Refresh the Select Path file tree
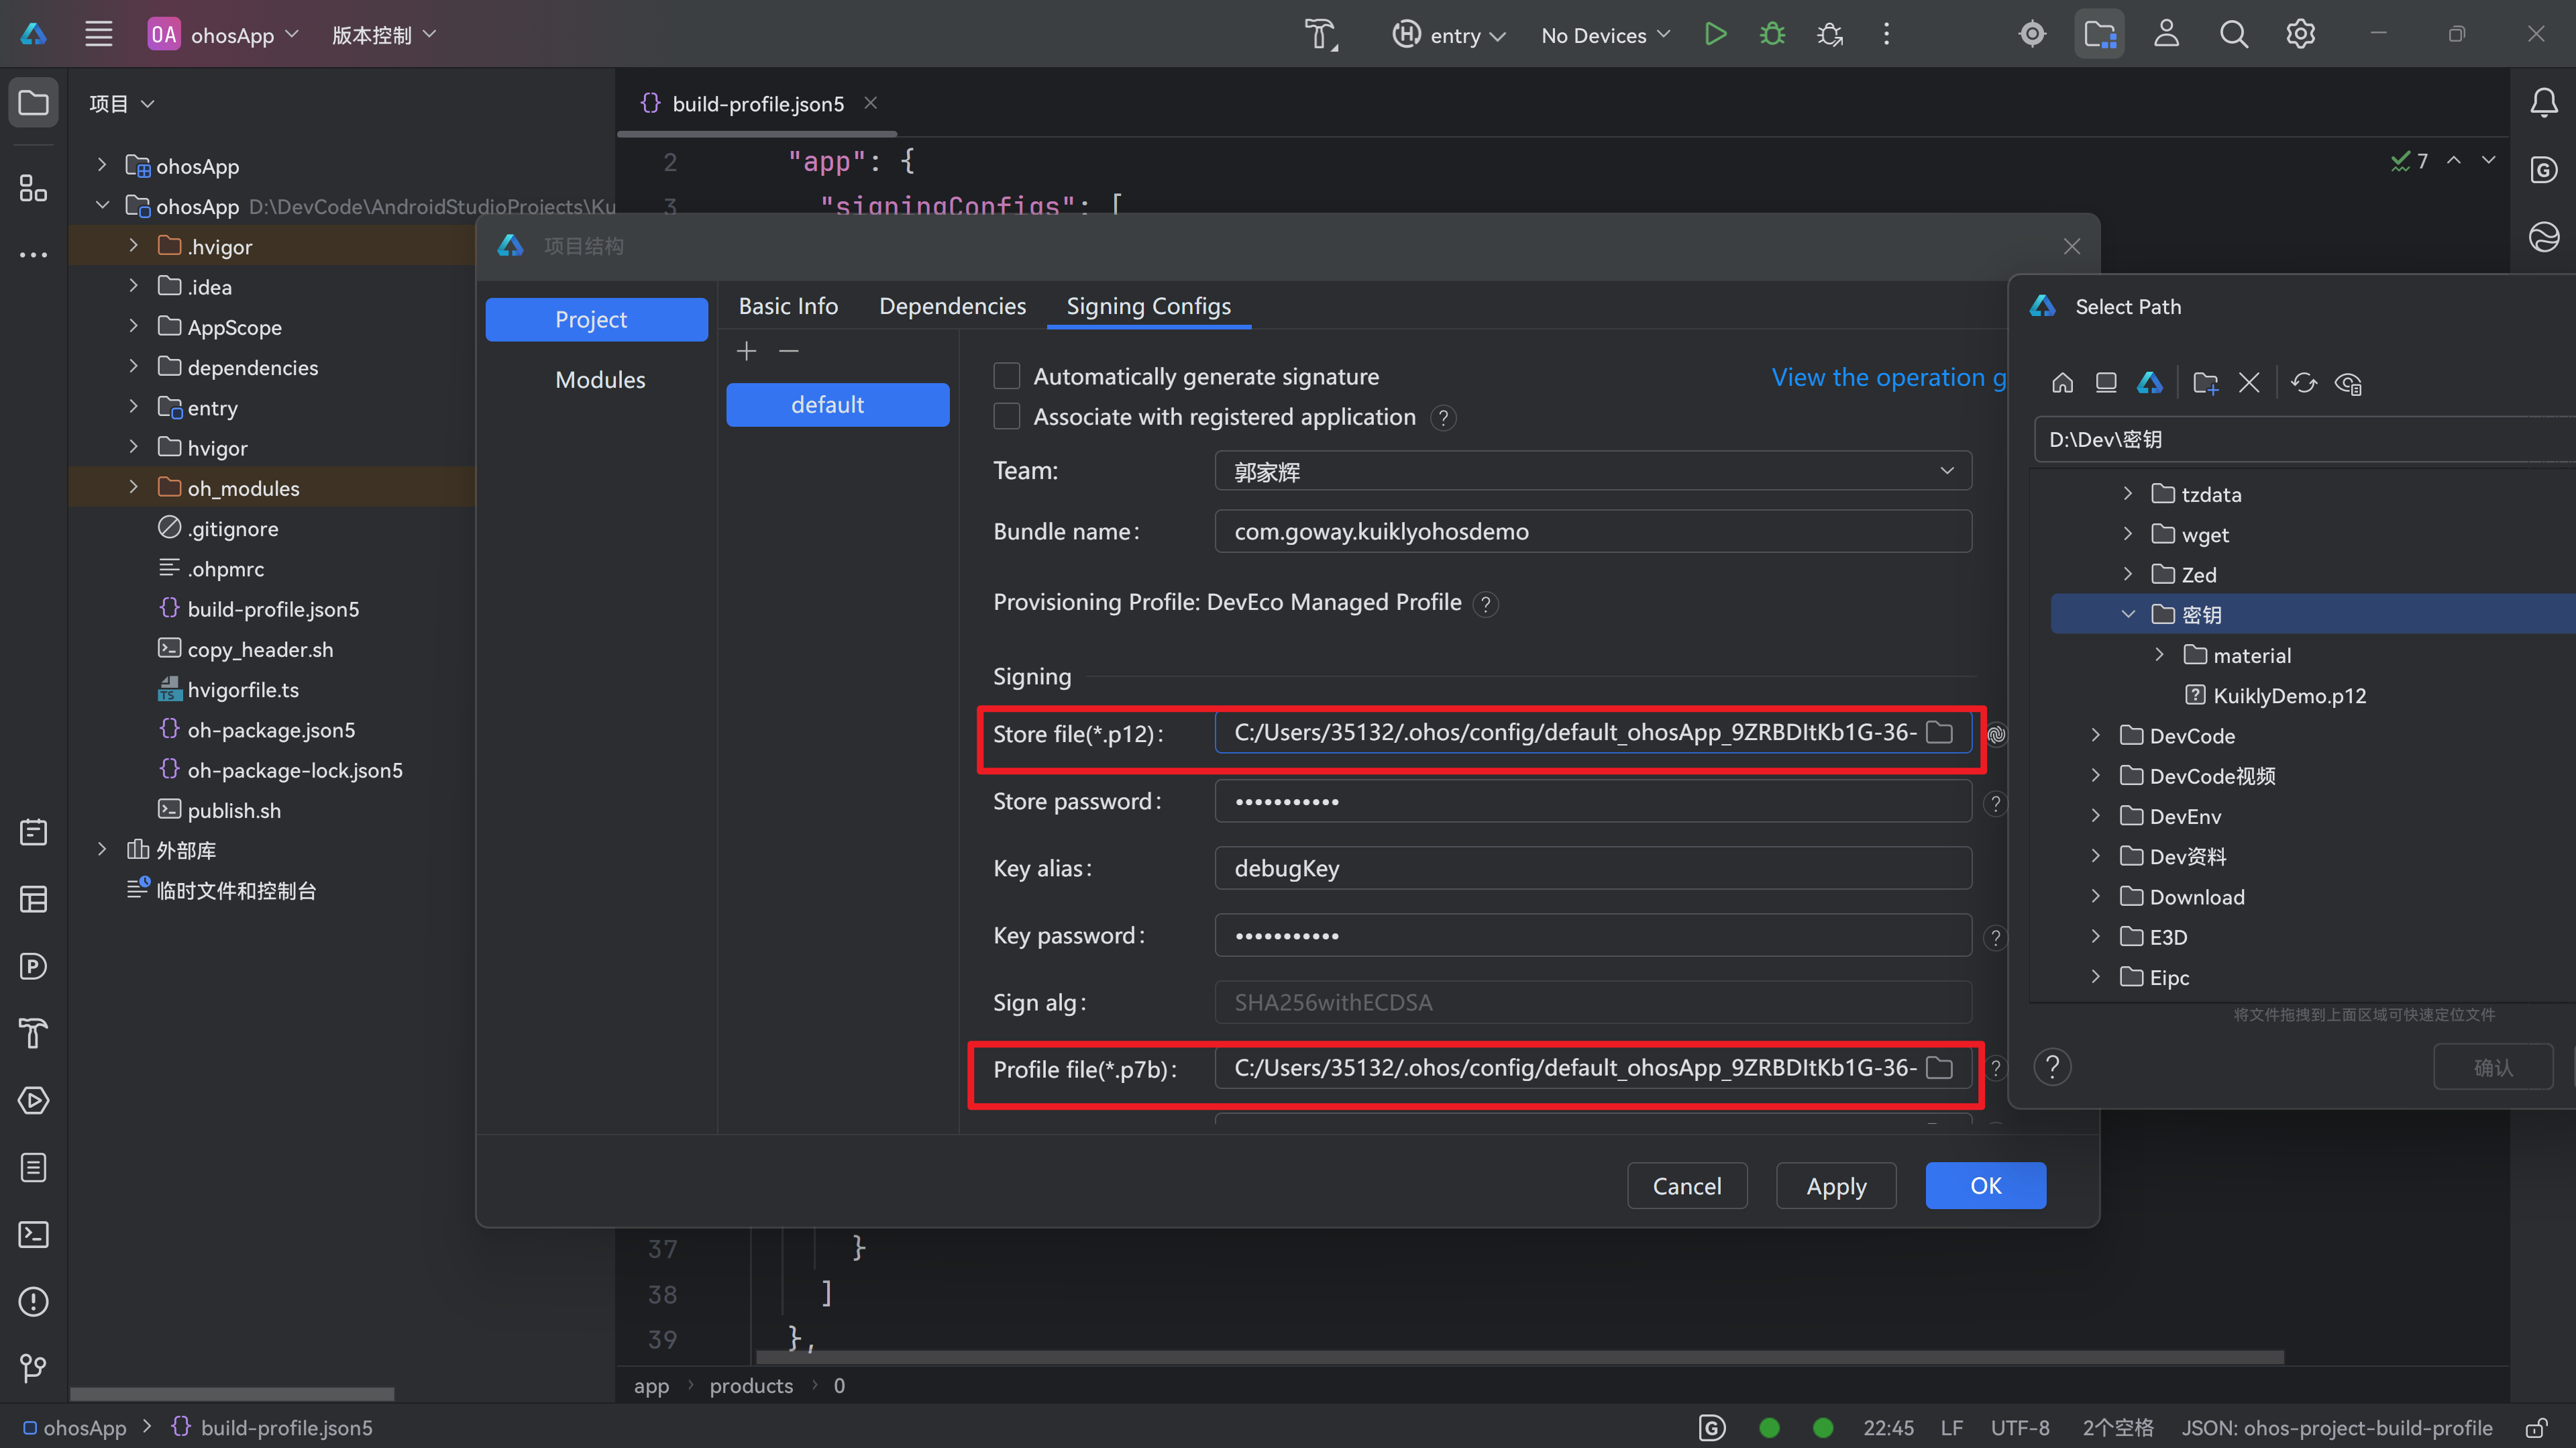The height and width of the screenshot is (1448, 2576). 2303,383
